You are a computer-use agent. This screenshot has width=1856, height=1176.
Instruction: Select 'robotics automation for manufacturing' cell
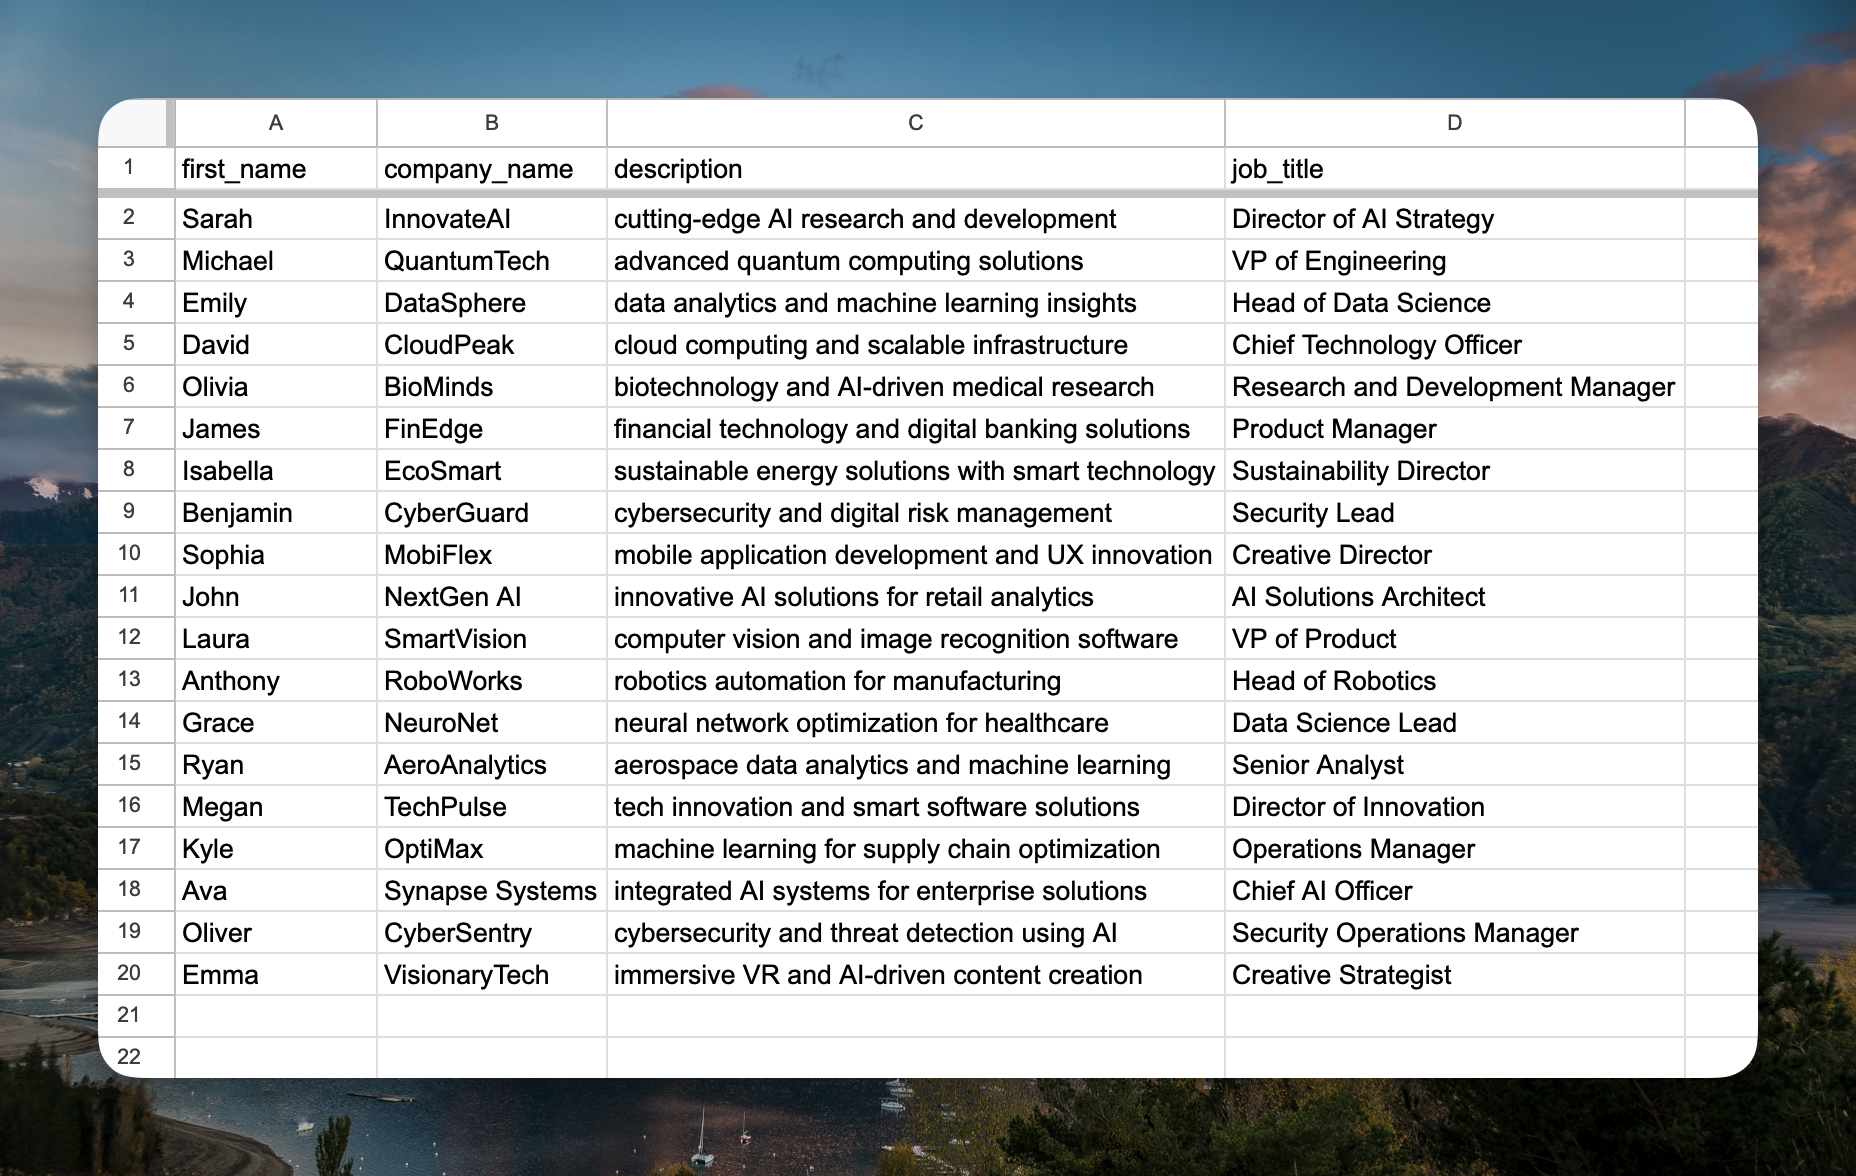pyautogui.click(x=916, y=680)
